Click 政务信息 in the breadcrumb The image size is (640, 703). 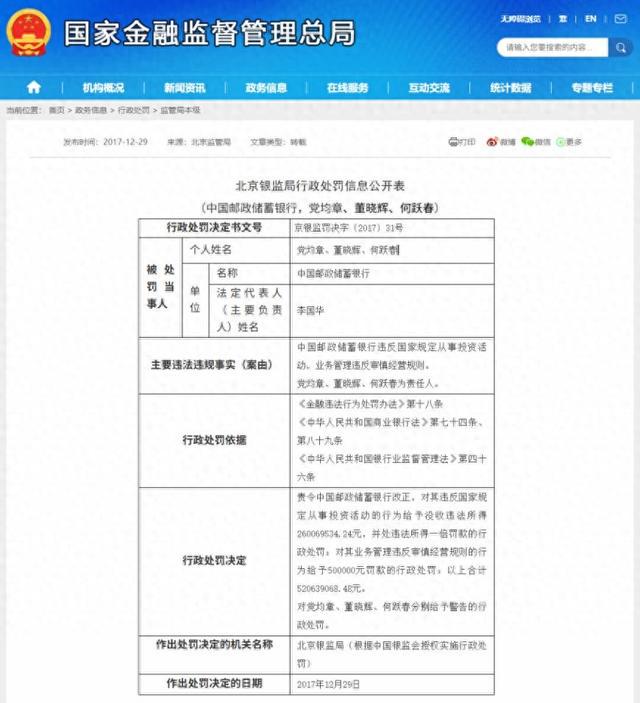pos(91,110)
